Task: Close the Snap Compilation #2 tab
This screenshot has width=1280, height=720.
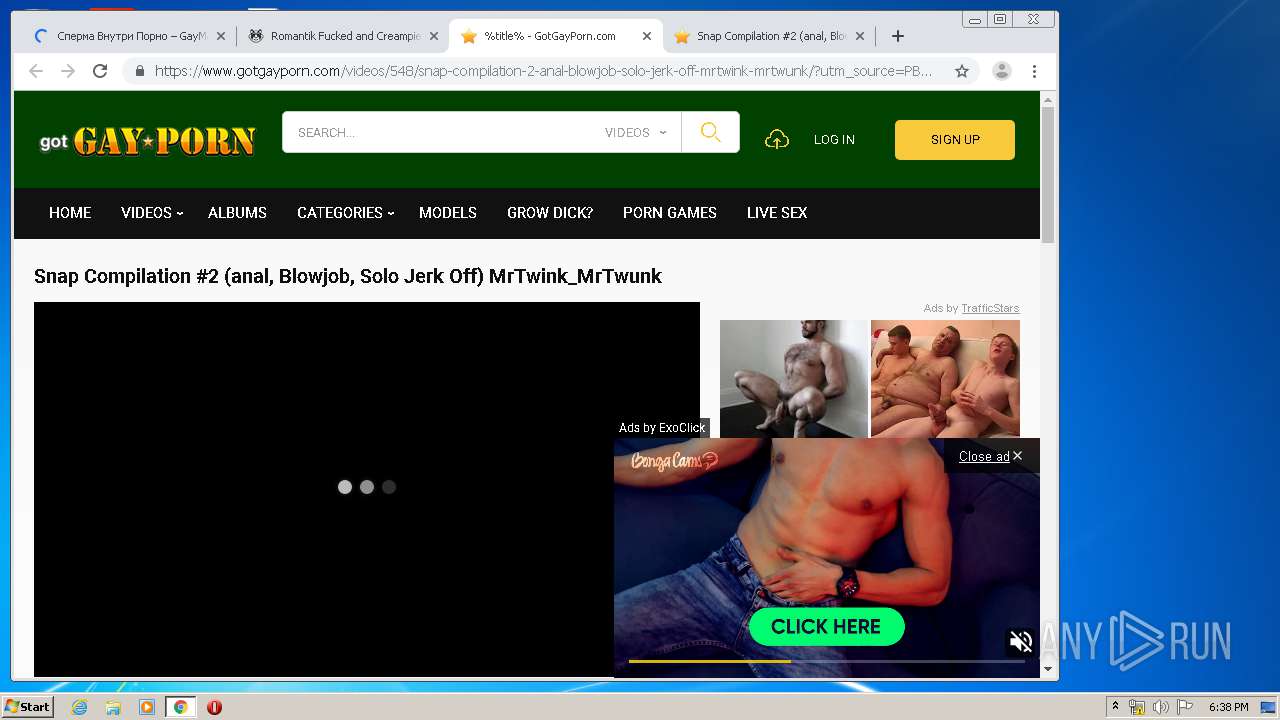Action: (860, 36)
